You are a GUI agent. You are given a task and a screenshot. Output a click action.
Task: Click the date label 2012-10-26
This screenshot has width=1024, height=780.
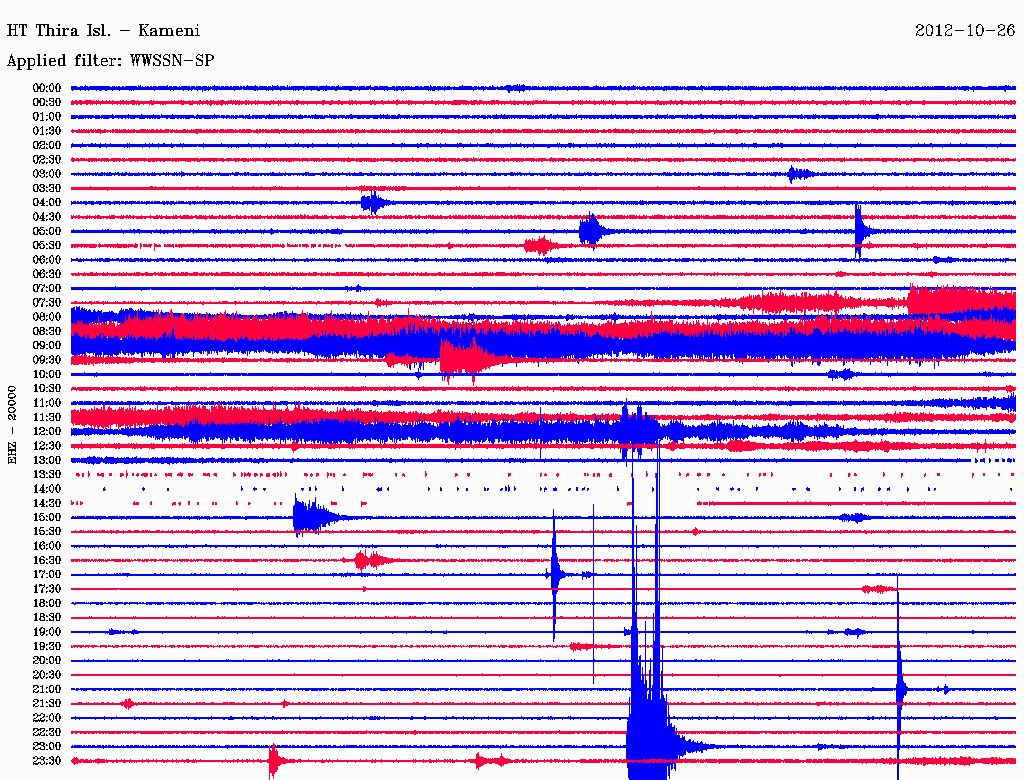965,31
